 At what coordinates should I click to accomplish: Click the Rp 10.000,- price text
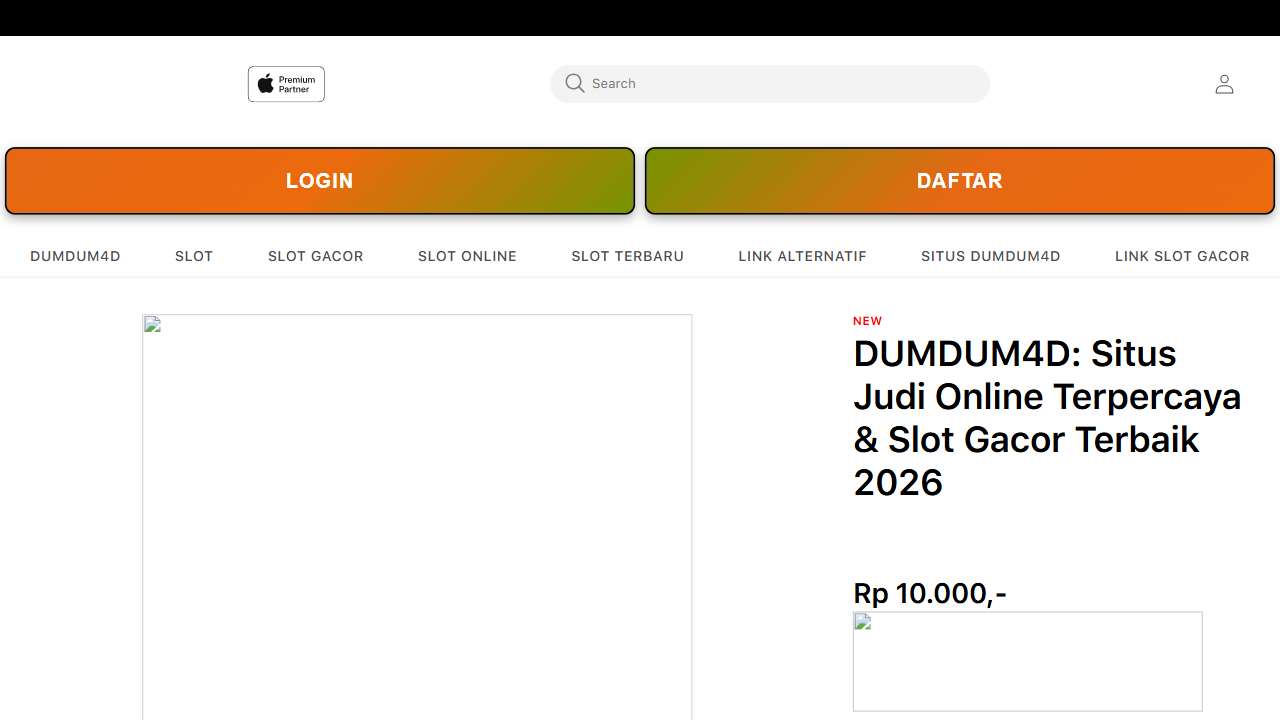[930, 593]
